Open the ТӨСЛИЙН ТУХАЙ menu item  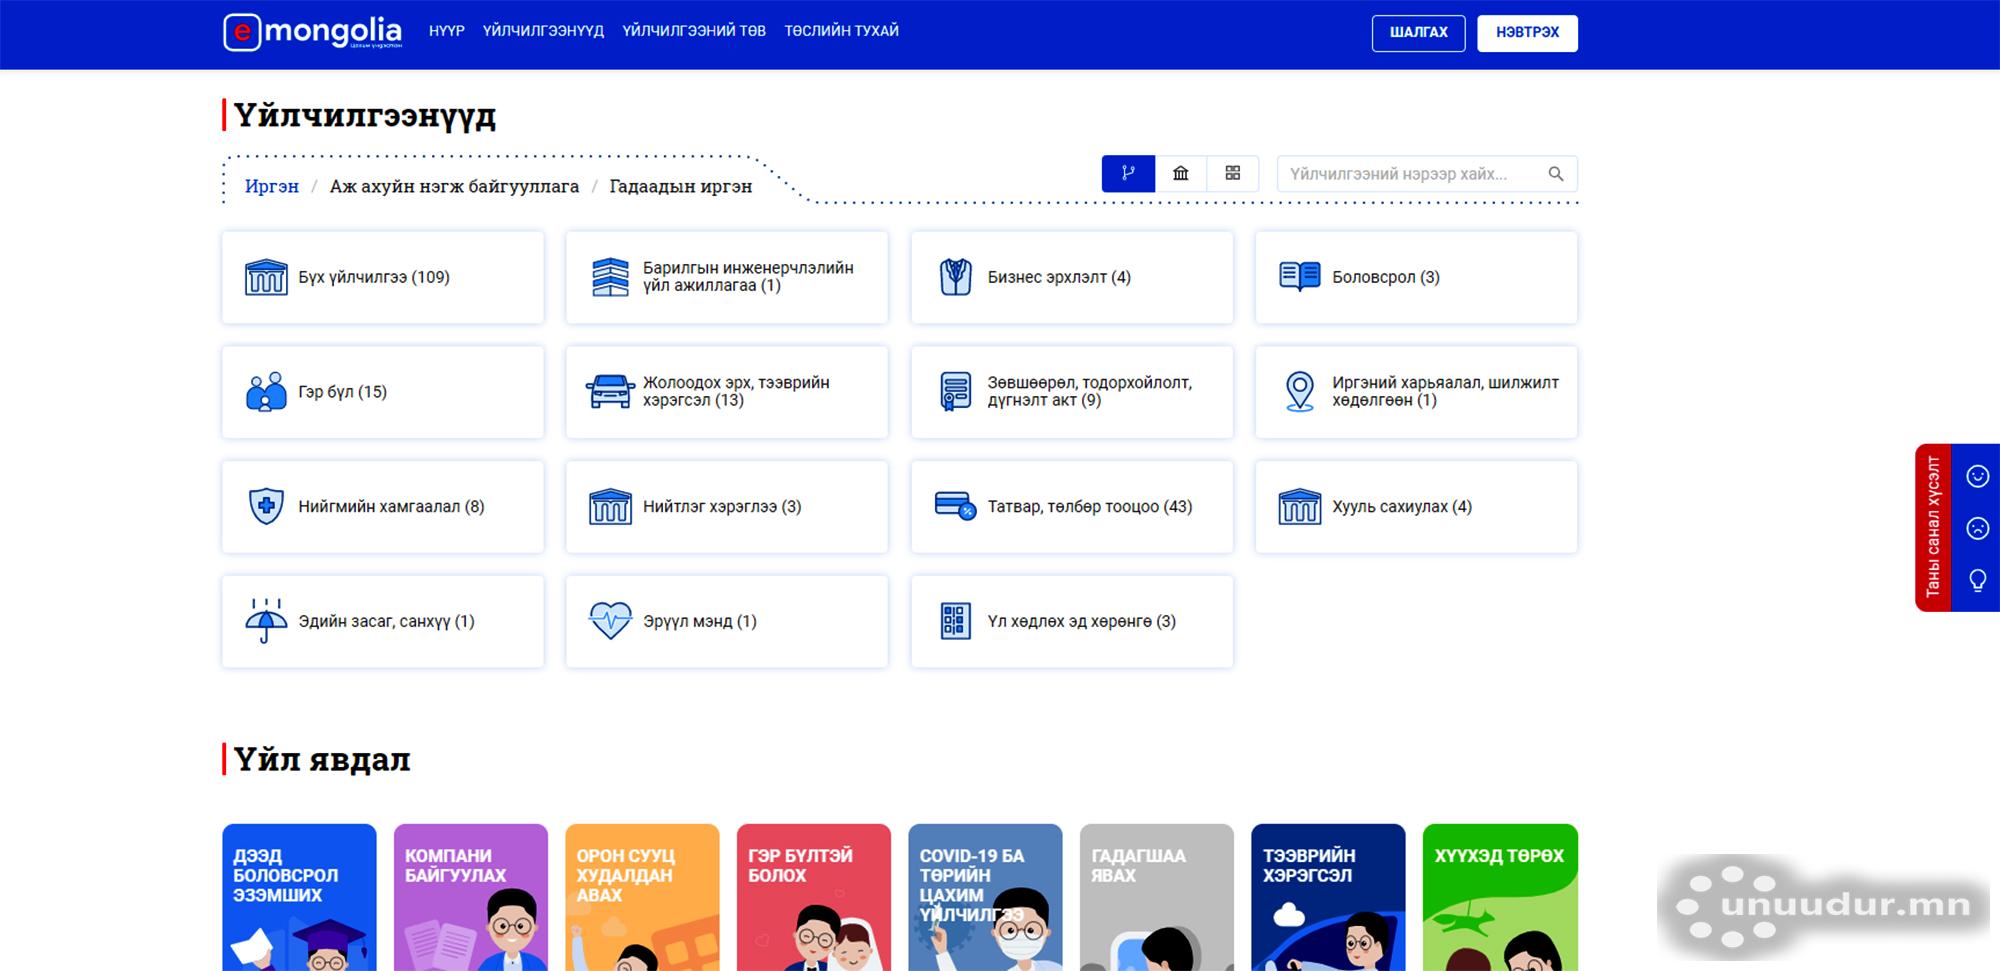click(841, 31)
